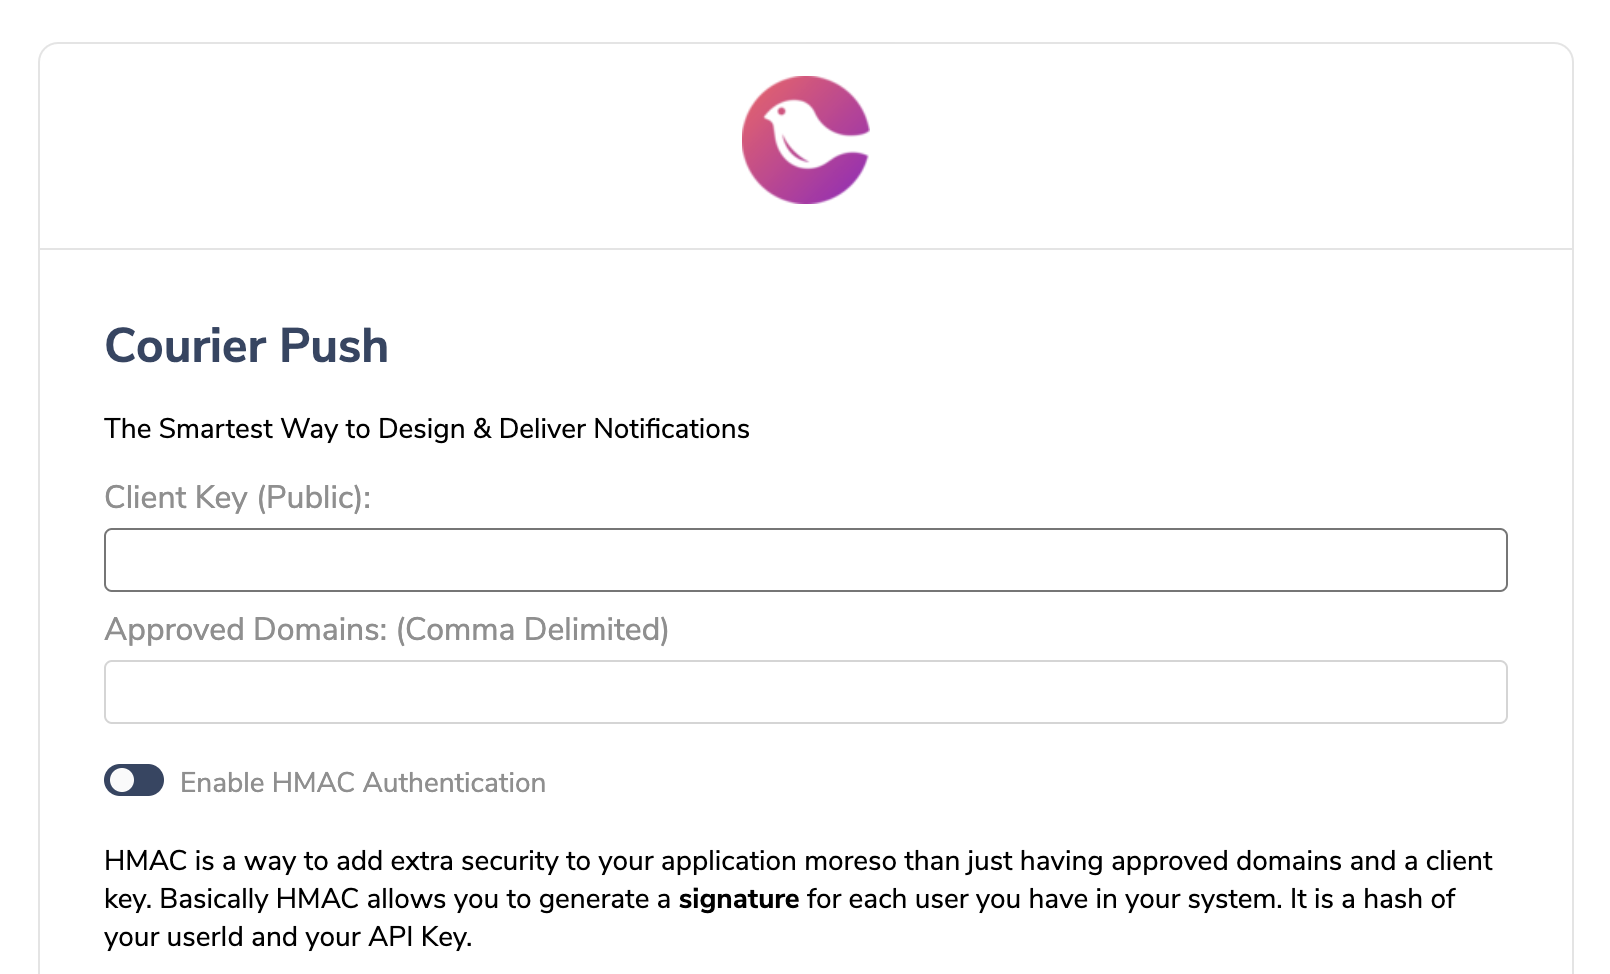This screenshot has width=1610, height=974.
Task: Click the line starting key. Basically HMAC allows
Action: tap(780, 899)
